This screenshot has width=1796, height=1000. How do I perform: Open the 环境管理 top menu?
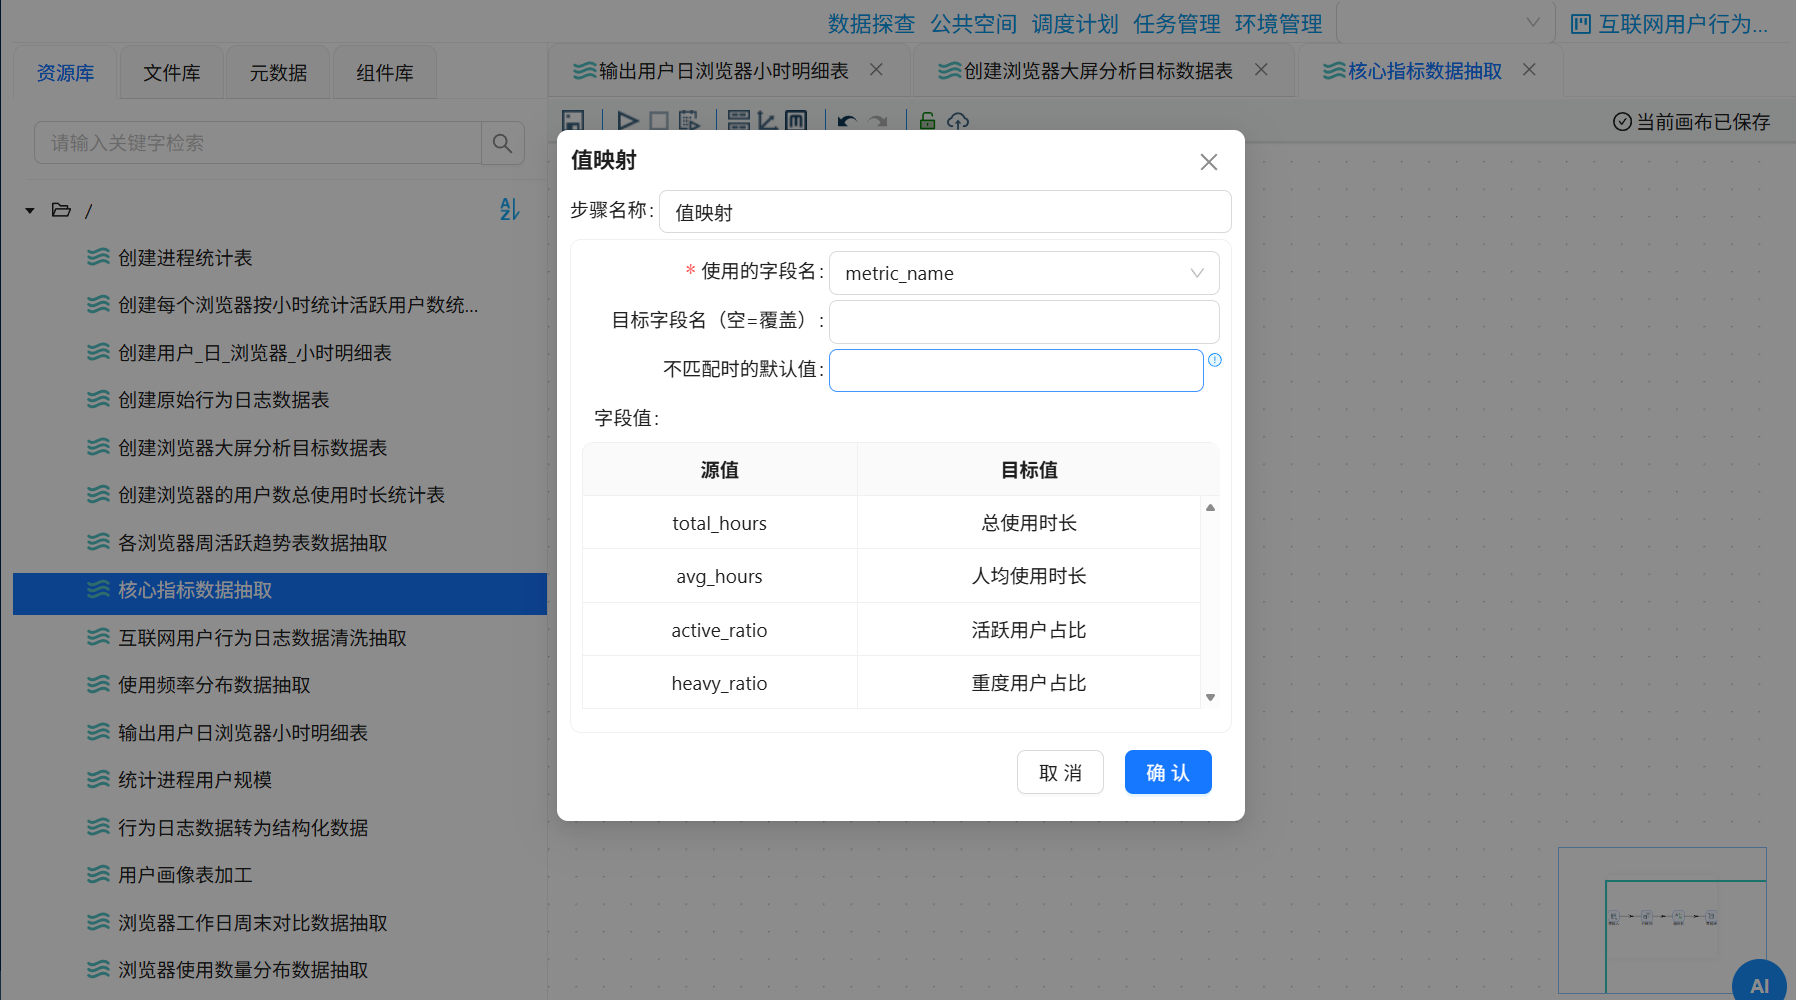[1278, 24]
